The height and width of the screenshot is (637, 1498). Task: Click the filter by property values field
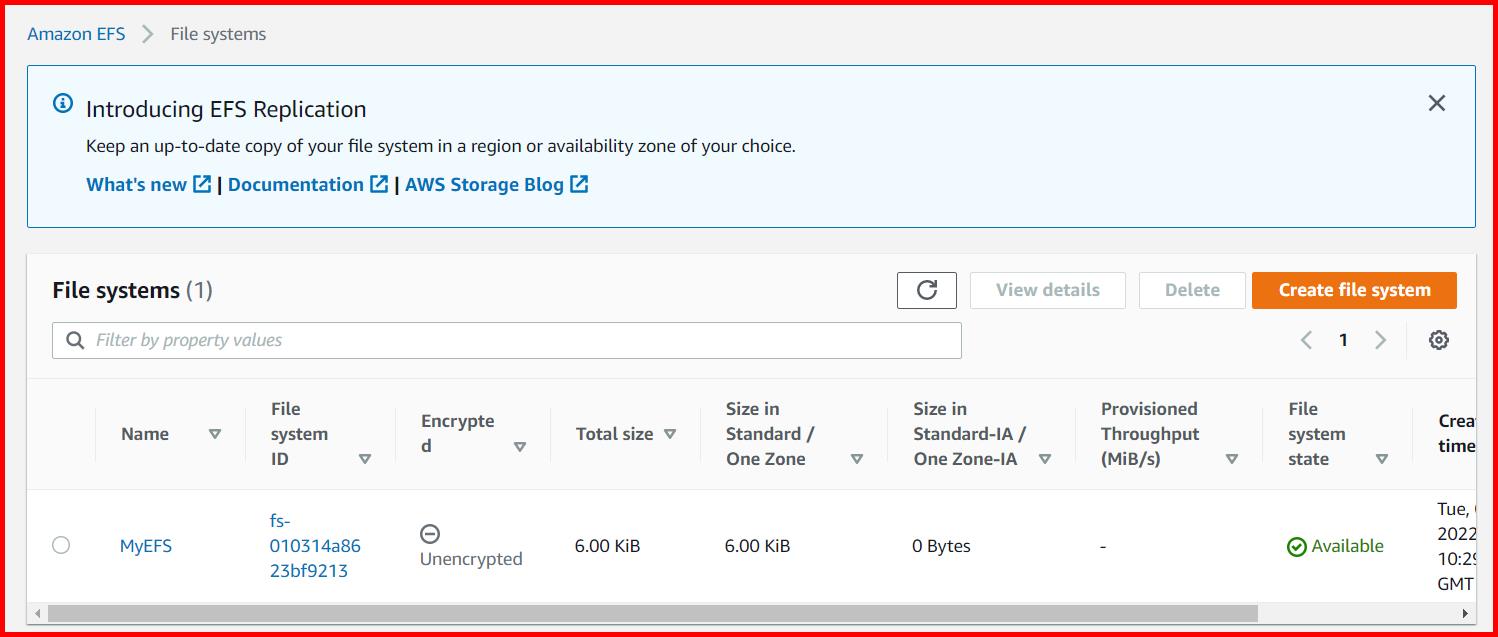400,340
